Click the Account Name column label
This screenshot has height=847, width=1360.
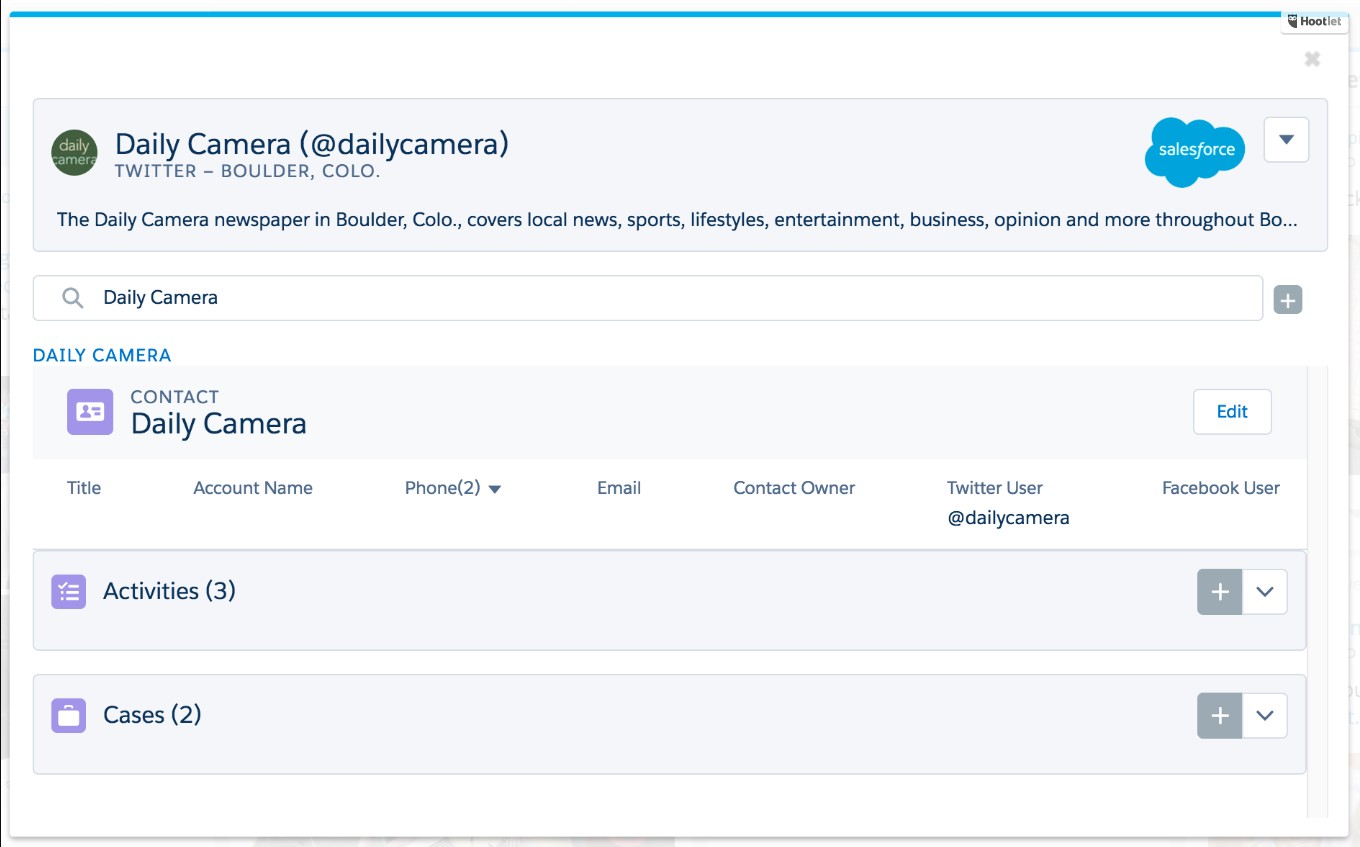pos(253,488)
